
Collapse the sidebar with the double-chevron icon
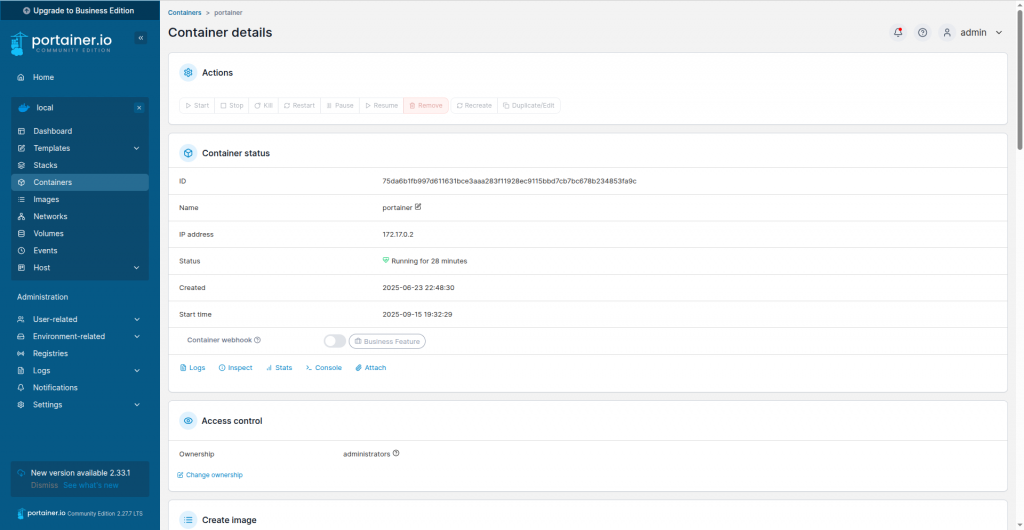[x=140, y=38]
